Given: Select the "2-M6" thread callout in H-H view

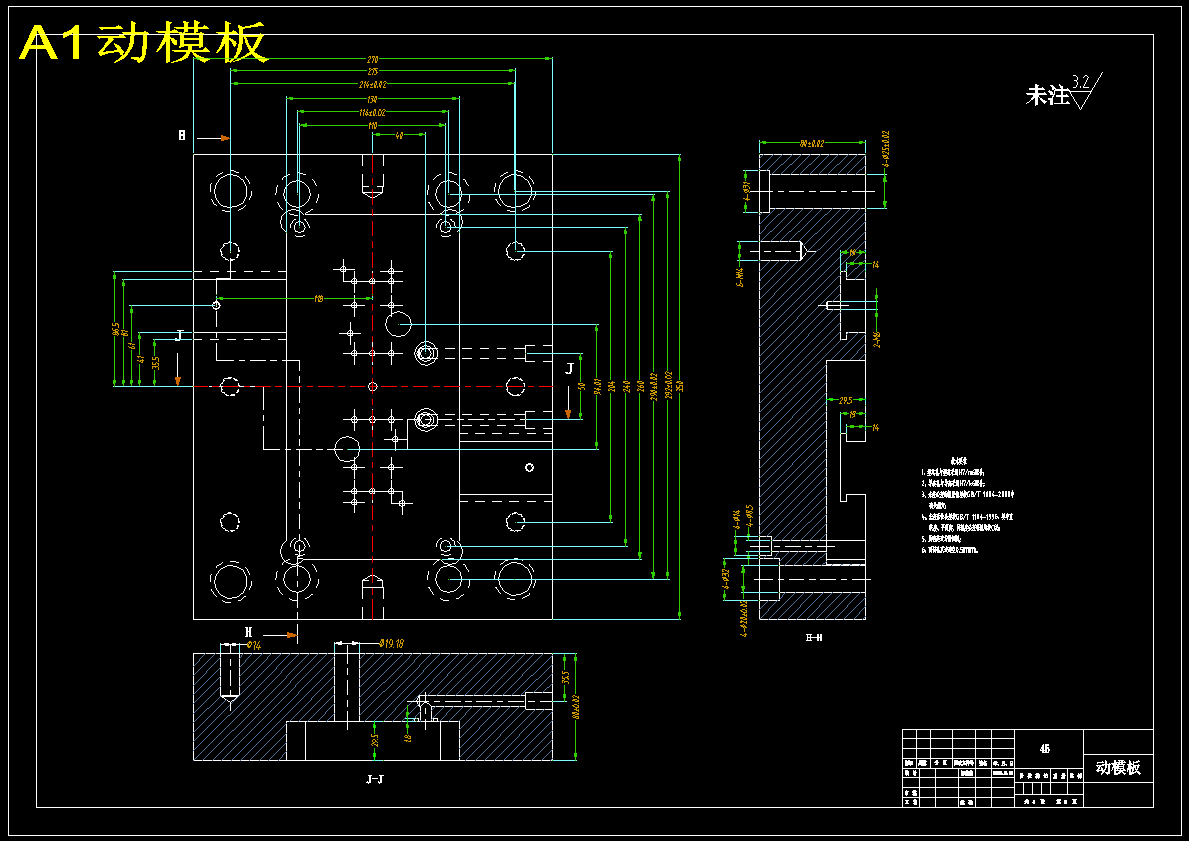Looking at the screenshot, I should point(877,339).
